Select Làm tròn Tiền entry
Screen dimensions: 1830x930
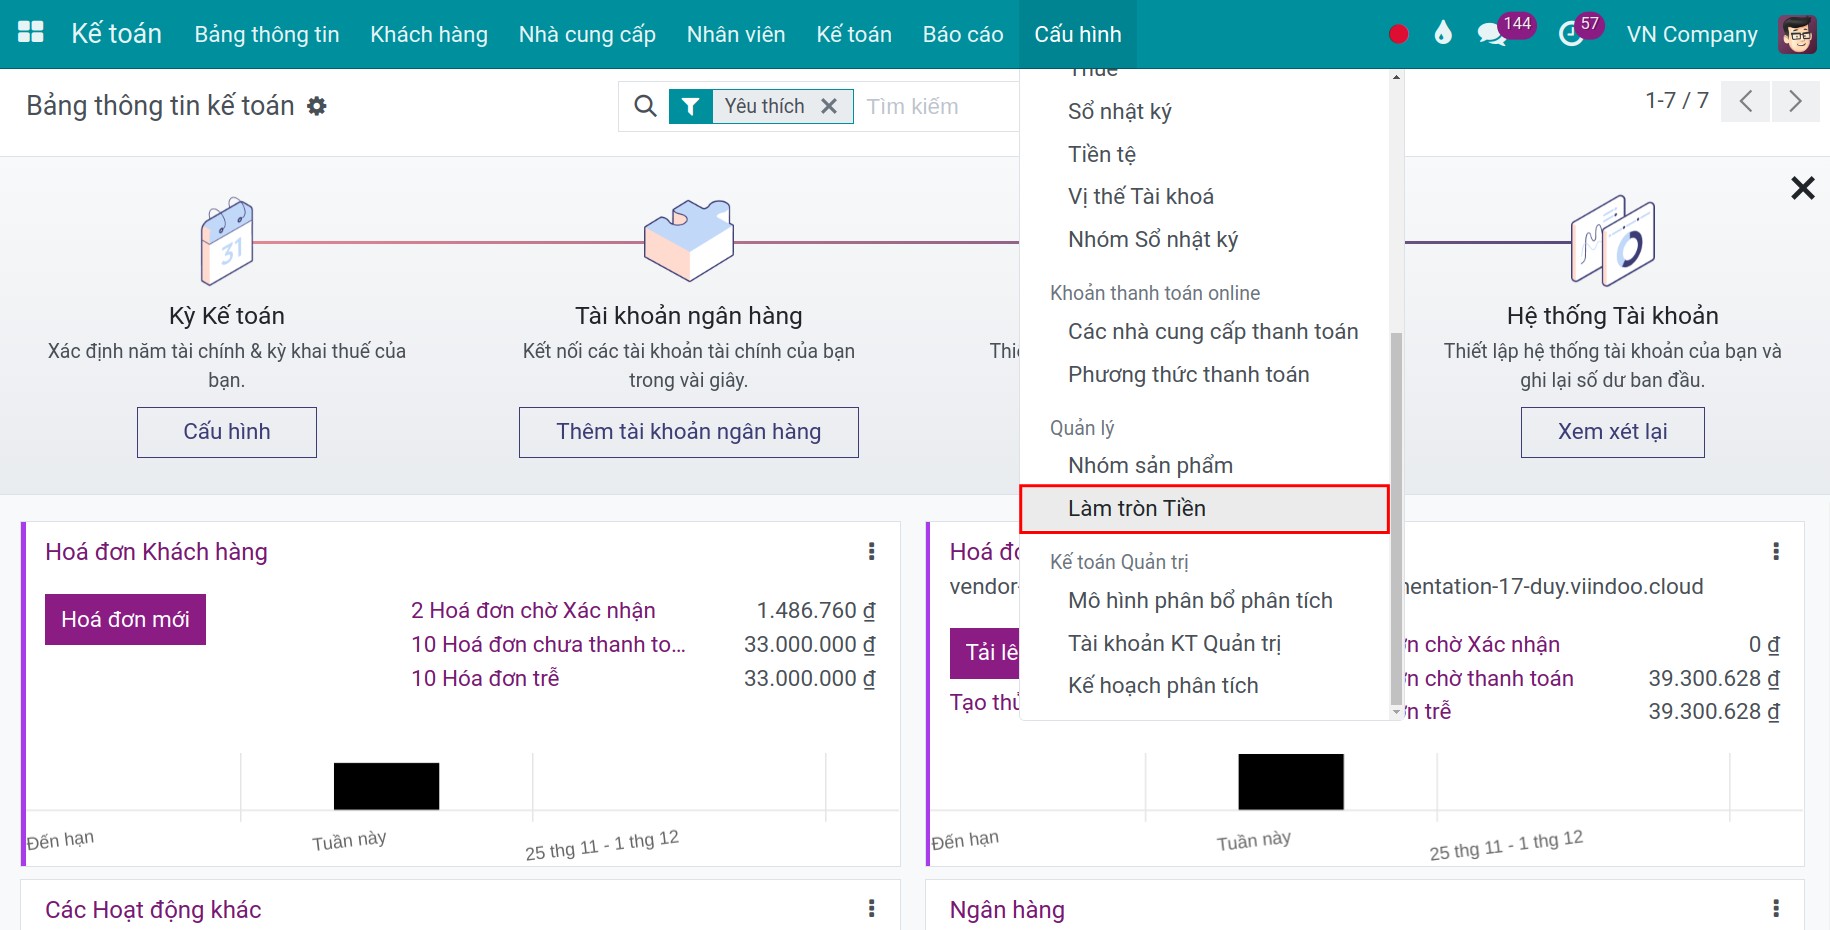pos(1204,508)
